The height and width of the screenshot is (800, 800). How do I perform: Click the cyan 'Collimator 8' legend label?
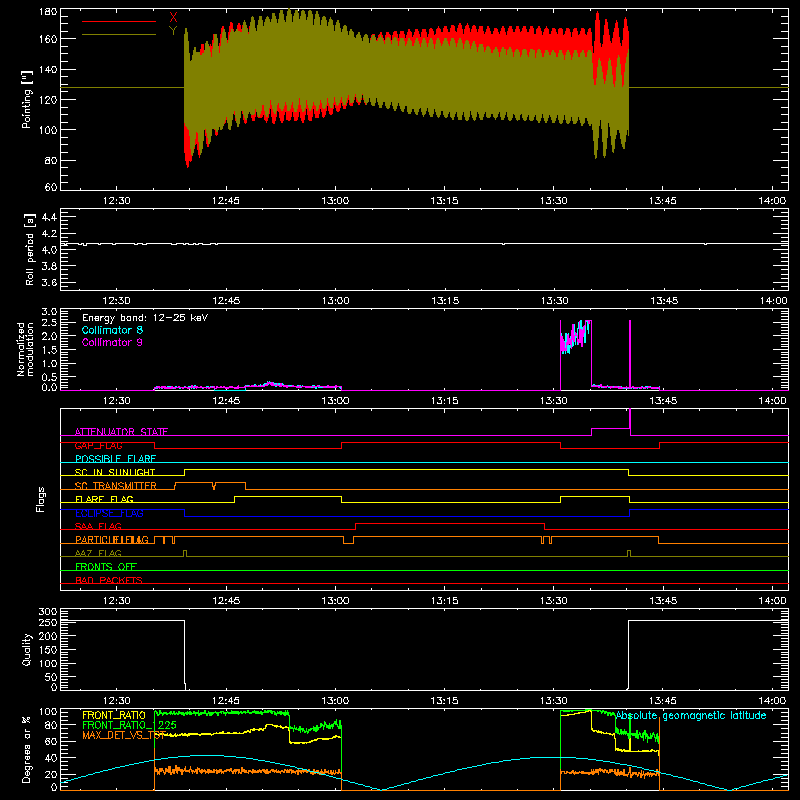[x=112, y=330]
